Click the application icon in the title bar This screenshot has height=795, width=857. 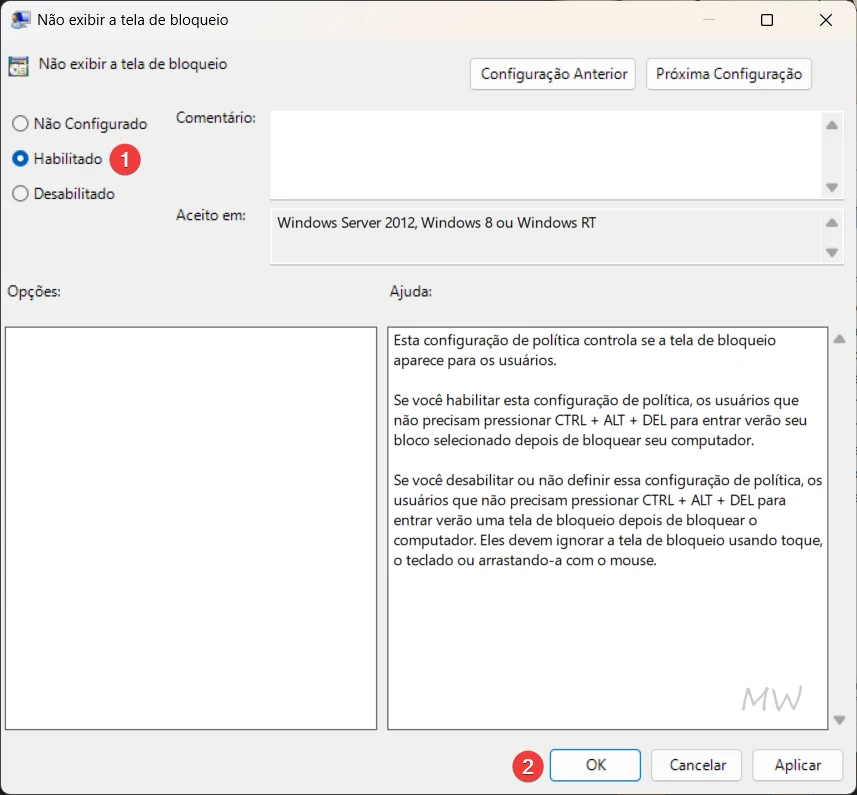pyautogui.click(x=22, y=19)
